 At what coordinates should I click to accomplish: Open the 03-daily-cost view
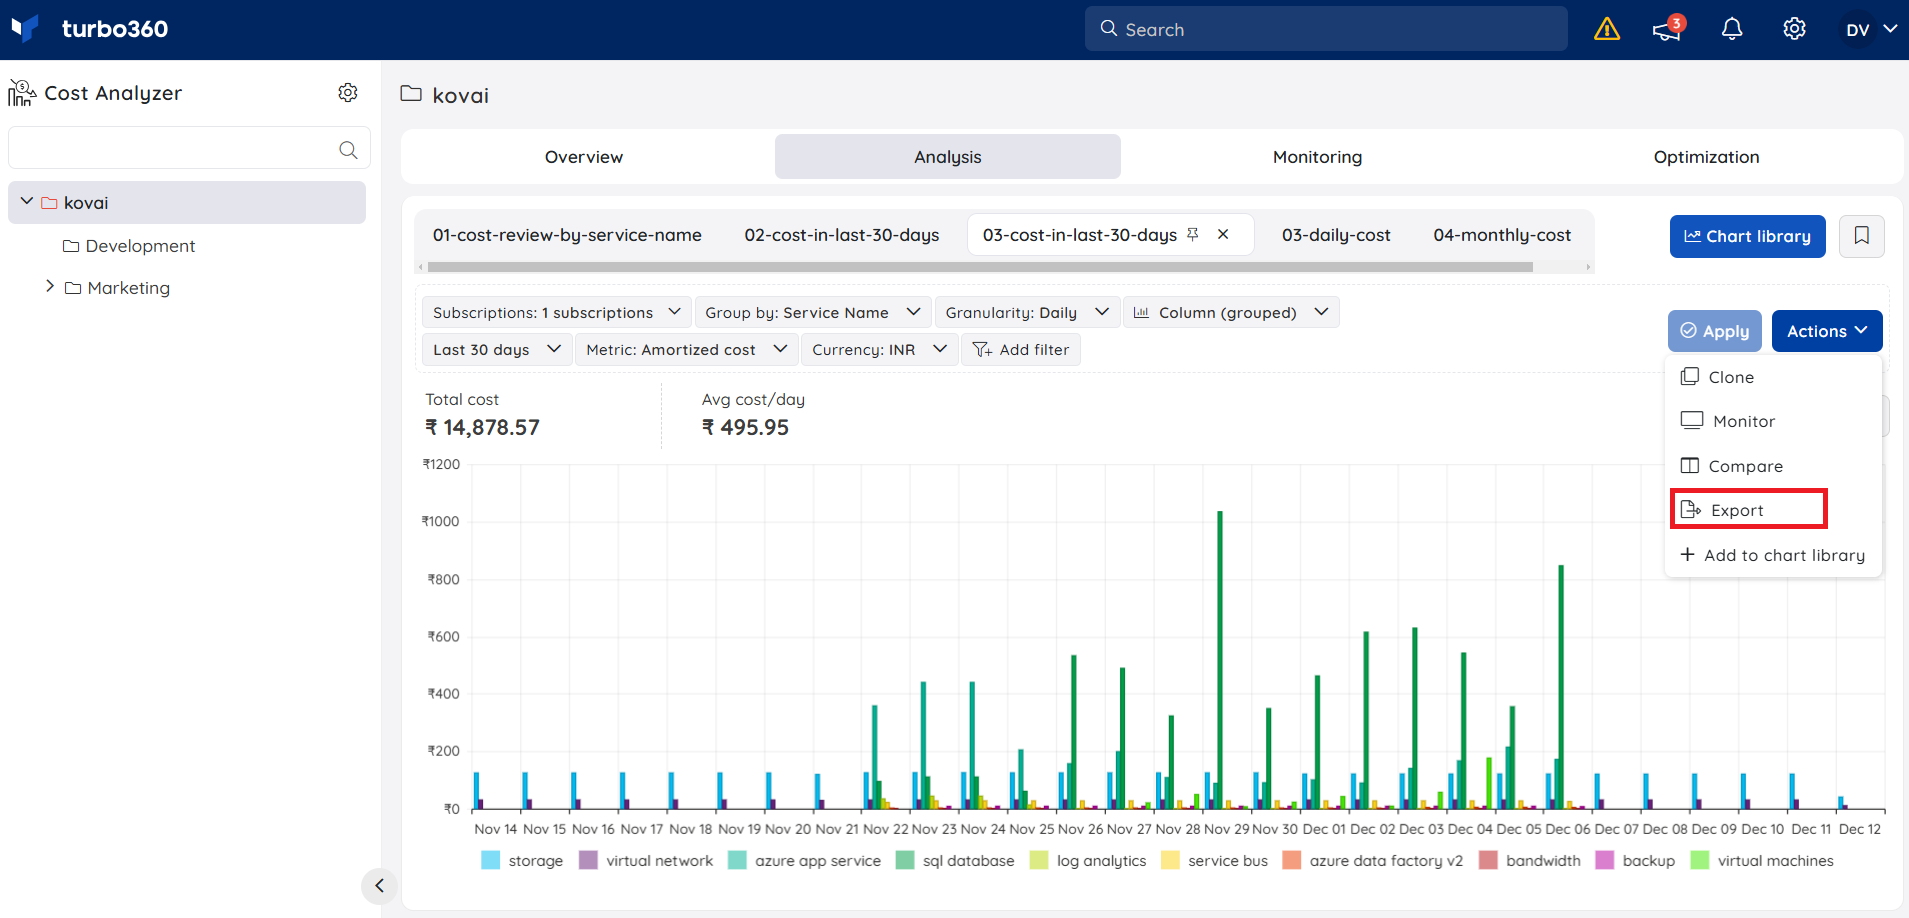point(1336,235)
